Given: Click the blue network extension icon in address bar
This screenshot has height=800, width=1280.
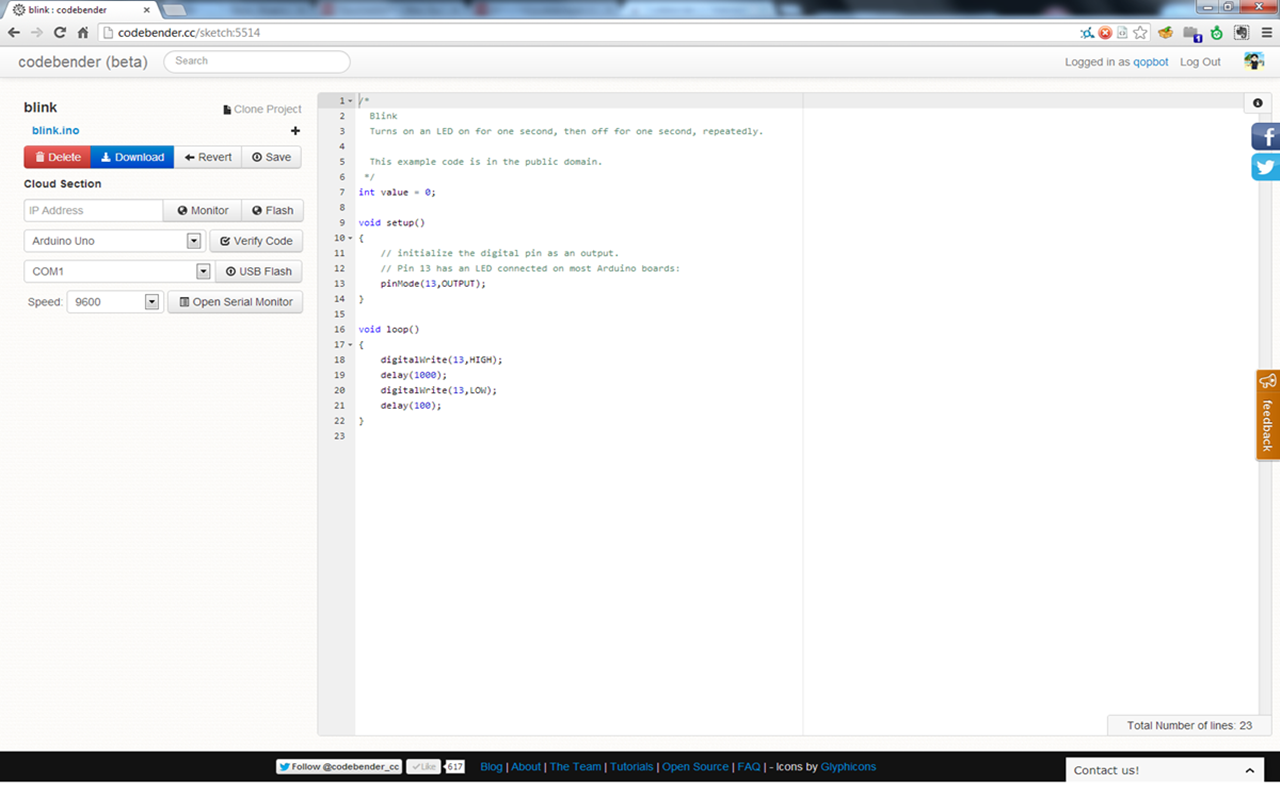Looking at the screenshot, I should (x=1087, y=33).
